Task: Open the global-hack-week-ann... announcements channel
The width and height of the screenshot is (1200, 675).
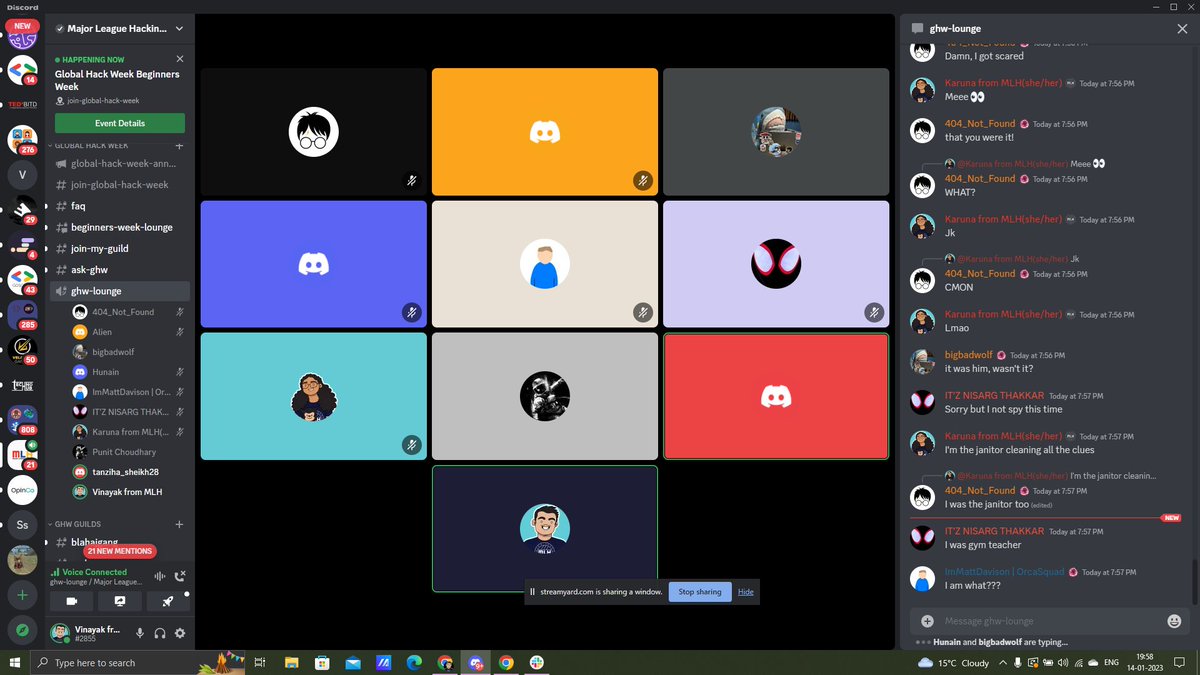Action: (x=120, y=163)
